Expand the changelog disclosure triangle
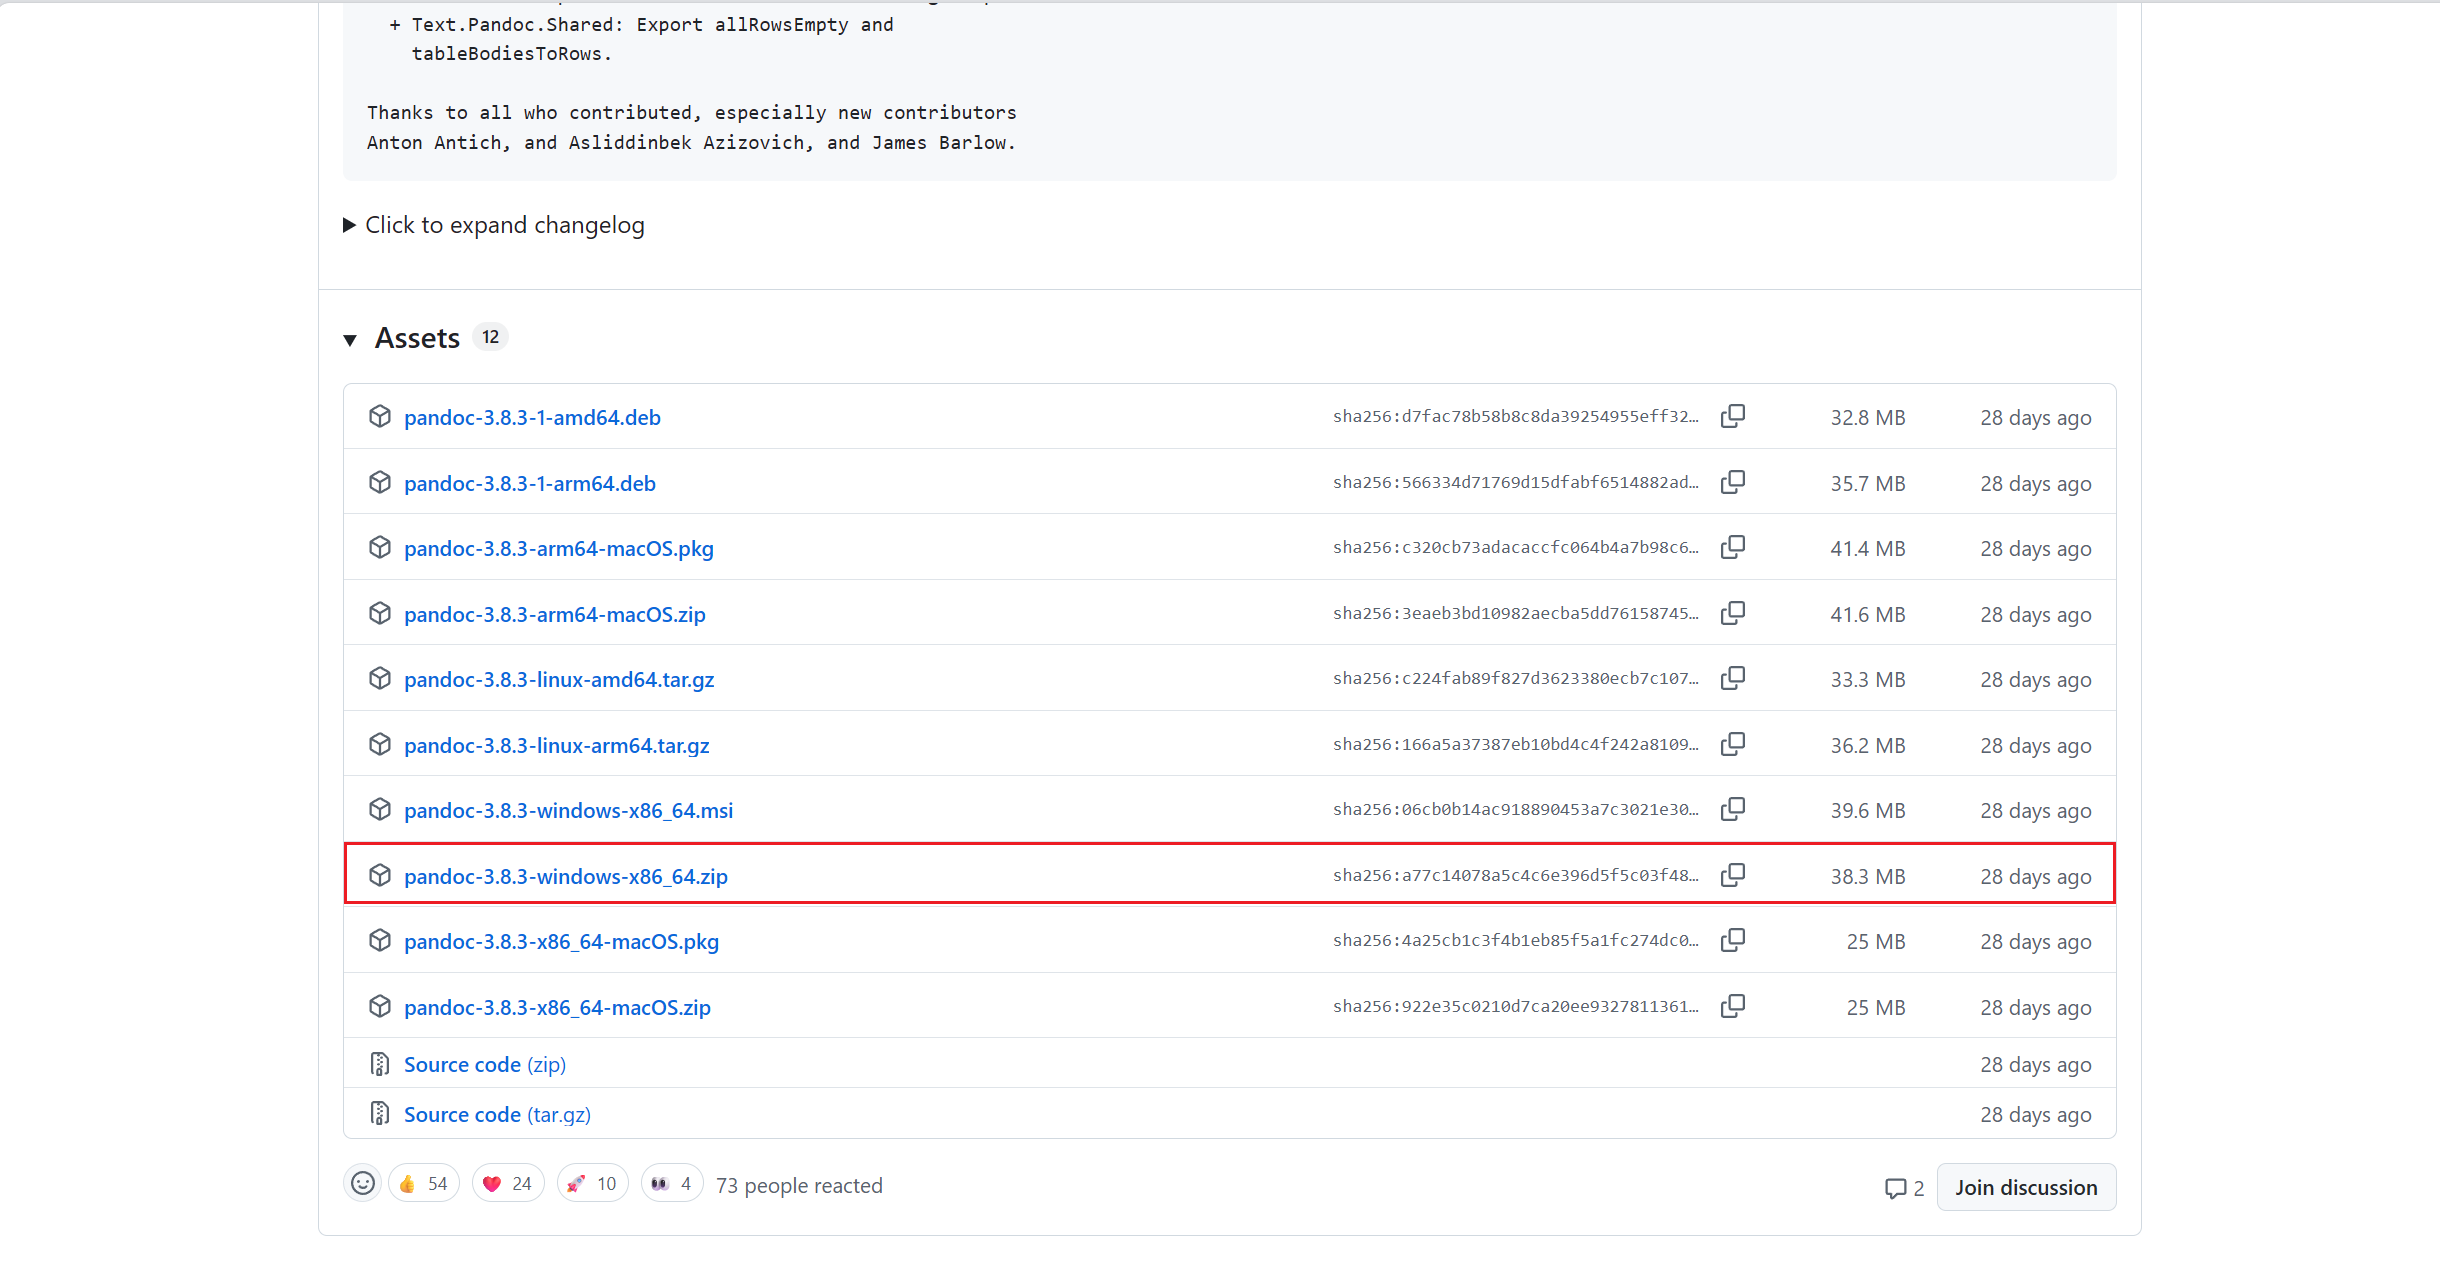Image resolution: width=2440 pixels, height=1263 pixels. [x=350, y=225]
